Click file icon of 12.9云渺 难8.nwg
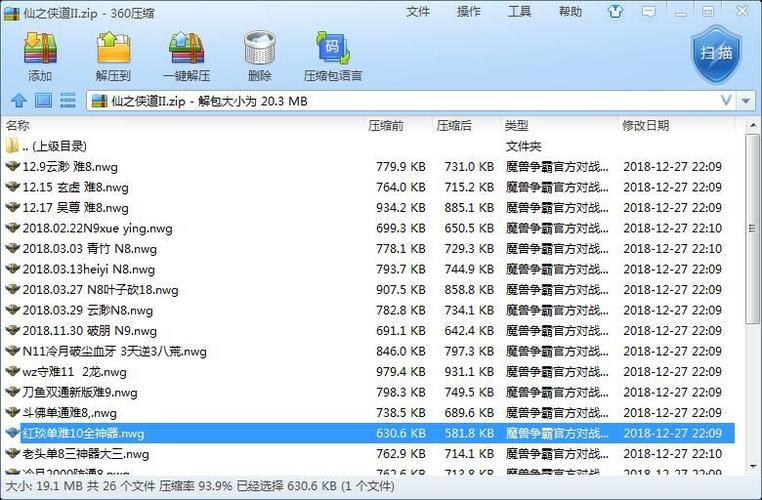762x500 pixels. coord(12,166)
